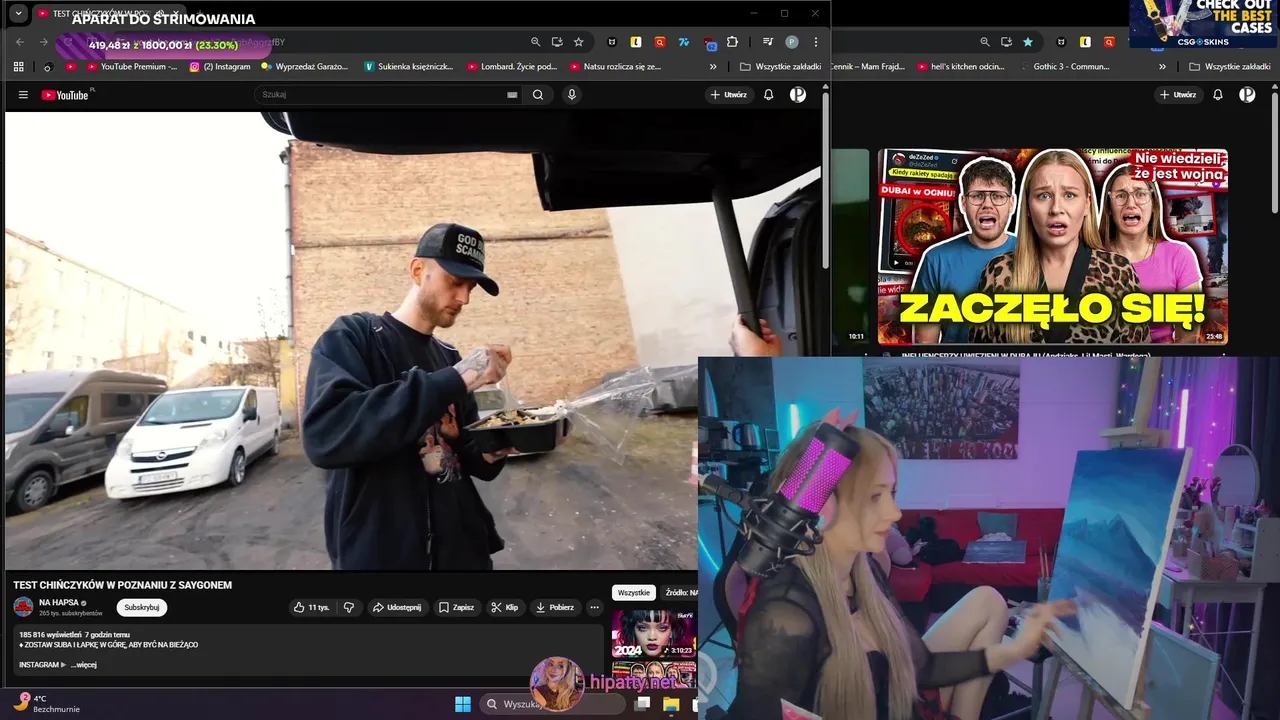Select the Wszystkie filter chip
This screenshot has width=1280, height=720.
pyautogui.click(x=634, y=593)
